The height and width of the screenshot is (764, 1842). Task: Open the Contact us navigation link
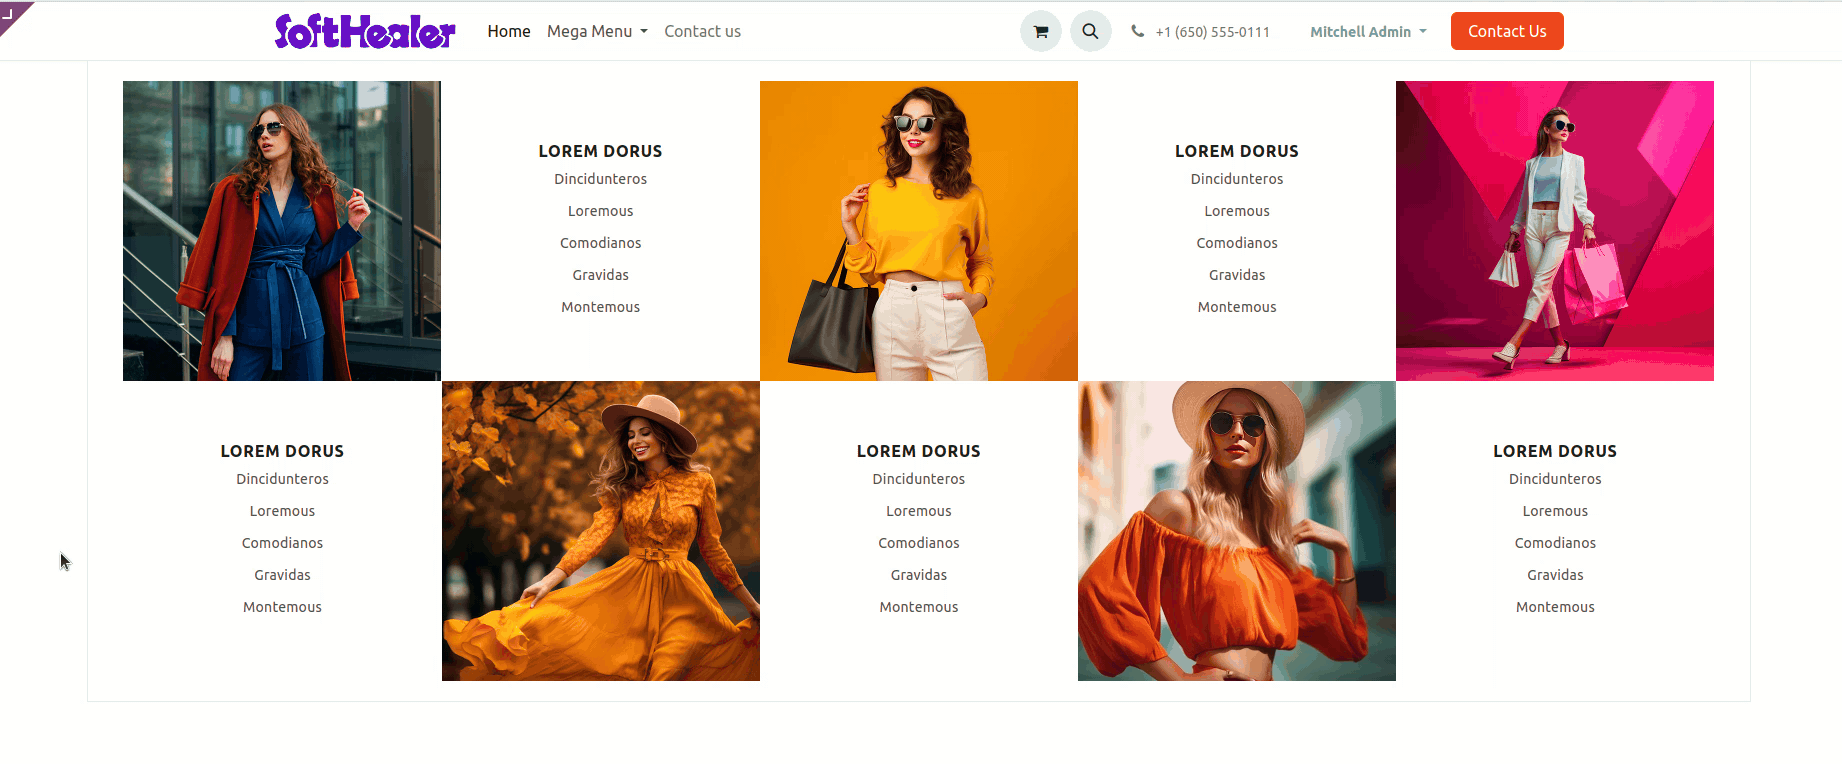pos(703,31)
